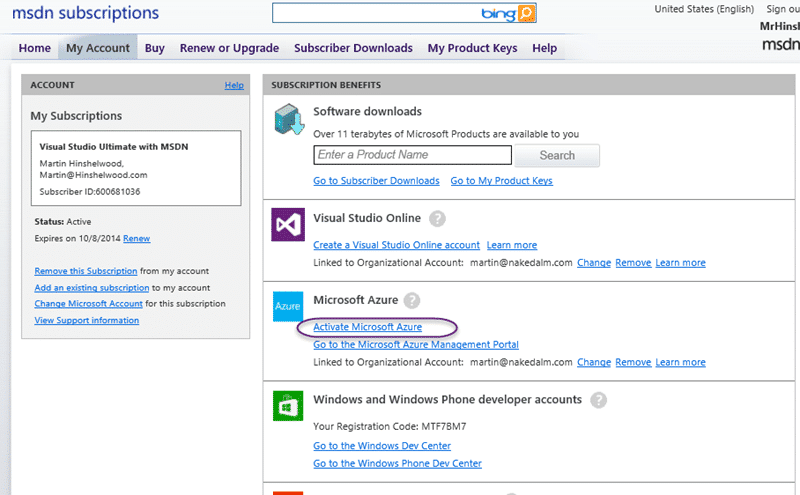Click the Software downloads box icon

pos(289,119)
